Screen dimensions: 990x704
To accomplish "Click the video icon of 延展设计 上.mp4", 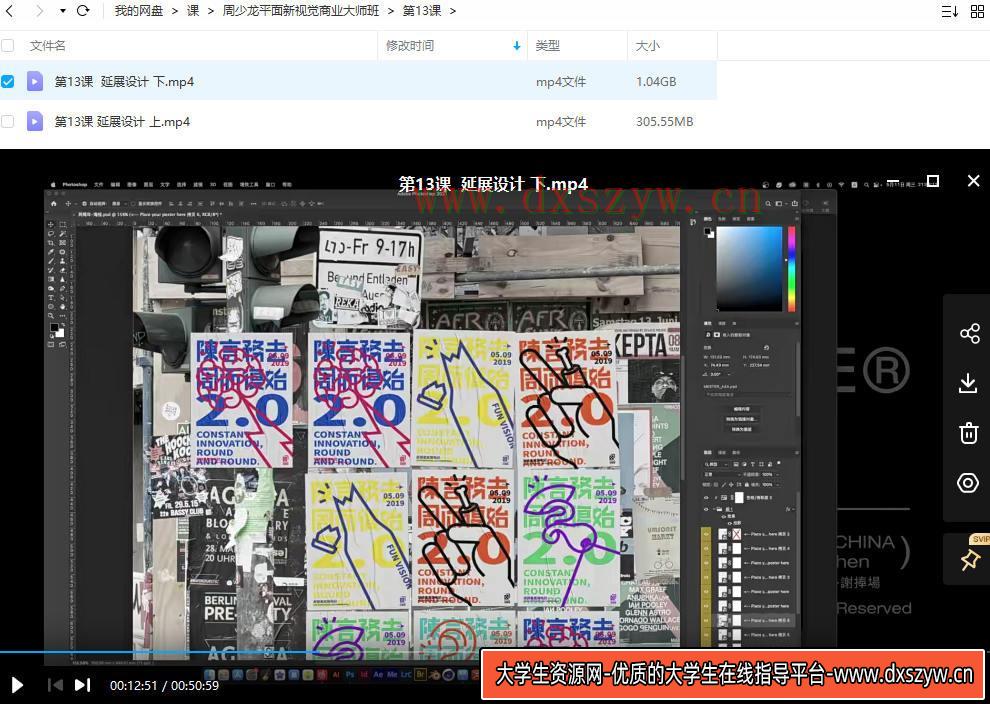I will click(x=35, y=121).
